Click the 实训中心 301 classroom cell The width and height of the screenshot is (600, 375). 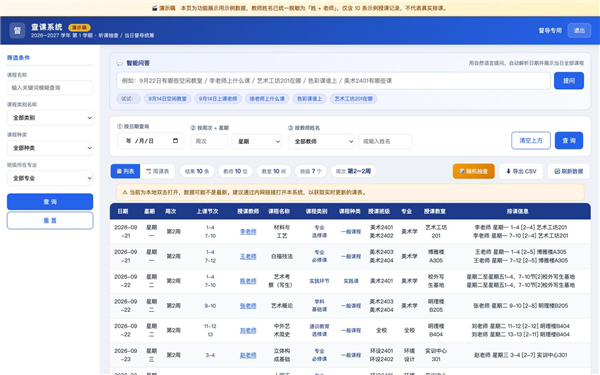pyautogui.click(x=436, y=355)
